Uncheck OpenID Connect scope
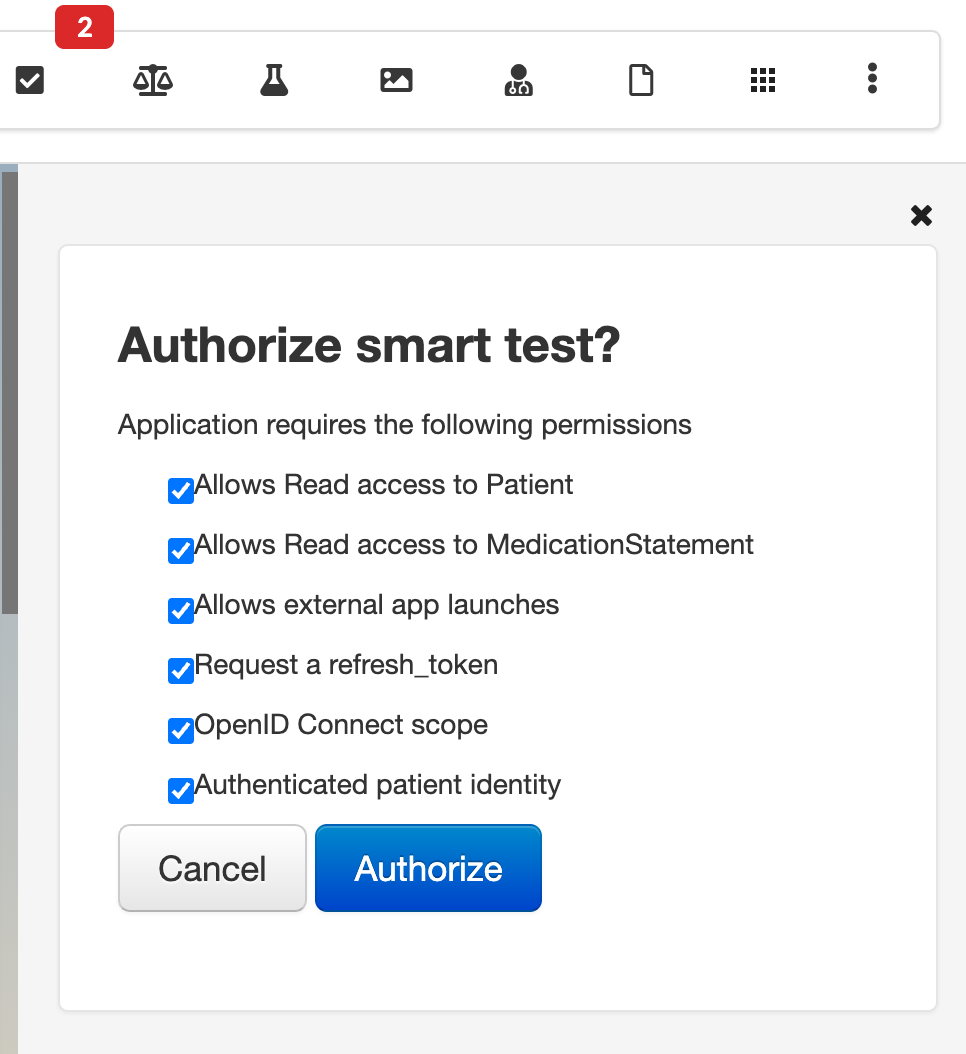Image resolution: width=966 pixels, height=1054 pixels. coord(180,730)
